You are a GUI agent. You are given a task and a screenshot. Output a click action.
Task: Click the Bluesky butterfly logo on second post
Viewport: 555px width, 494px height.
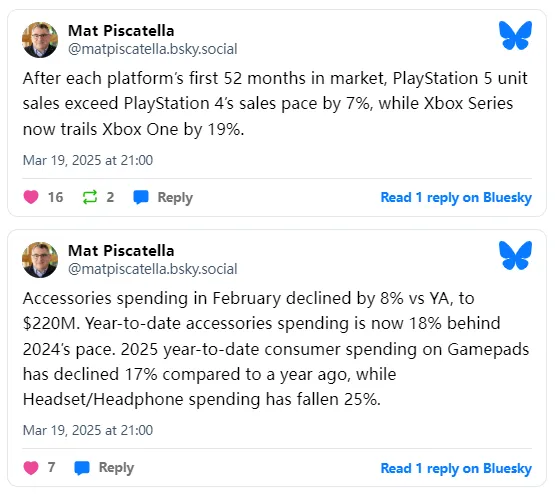515,255
